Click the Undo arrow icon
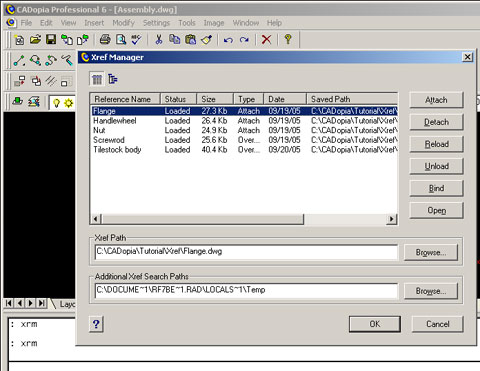This screenshot has height=371, width=480. pyautogui.click(x=228, y=40)
